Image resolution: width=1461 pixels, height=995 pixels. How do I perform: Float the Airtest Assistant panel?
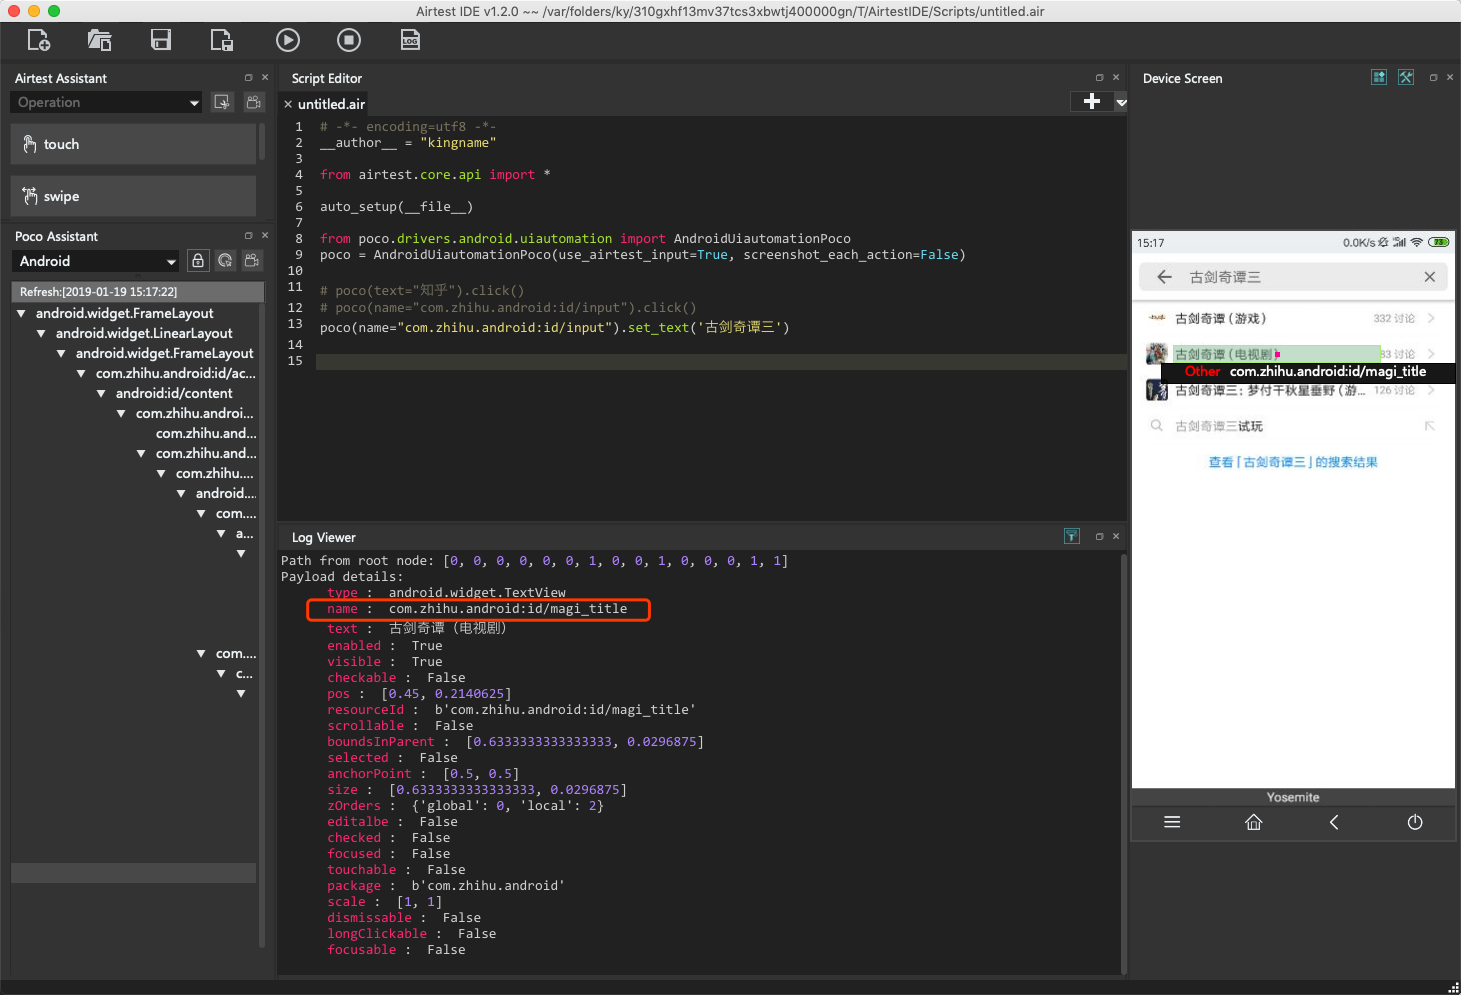pos(249,77)
